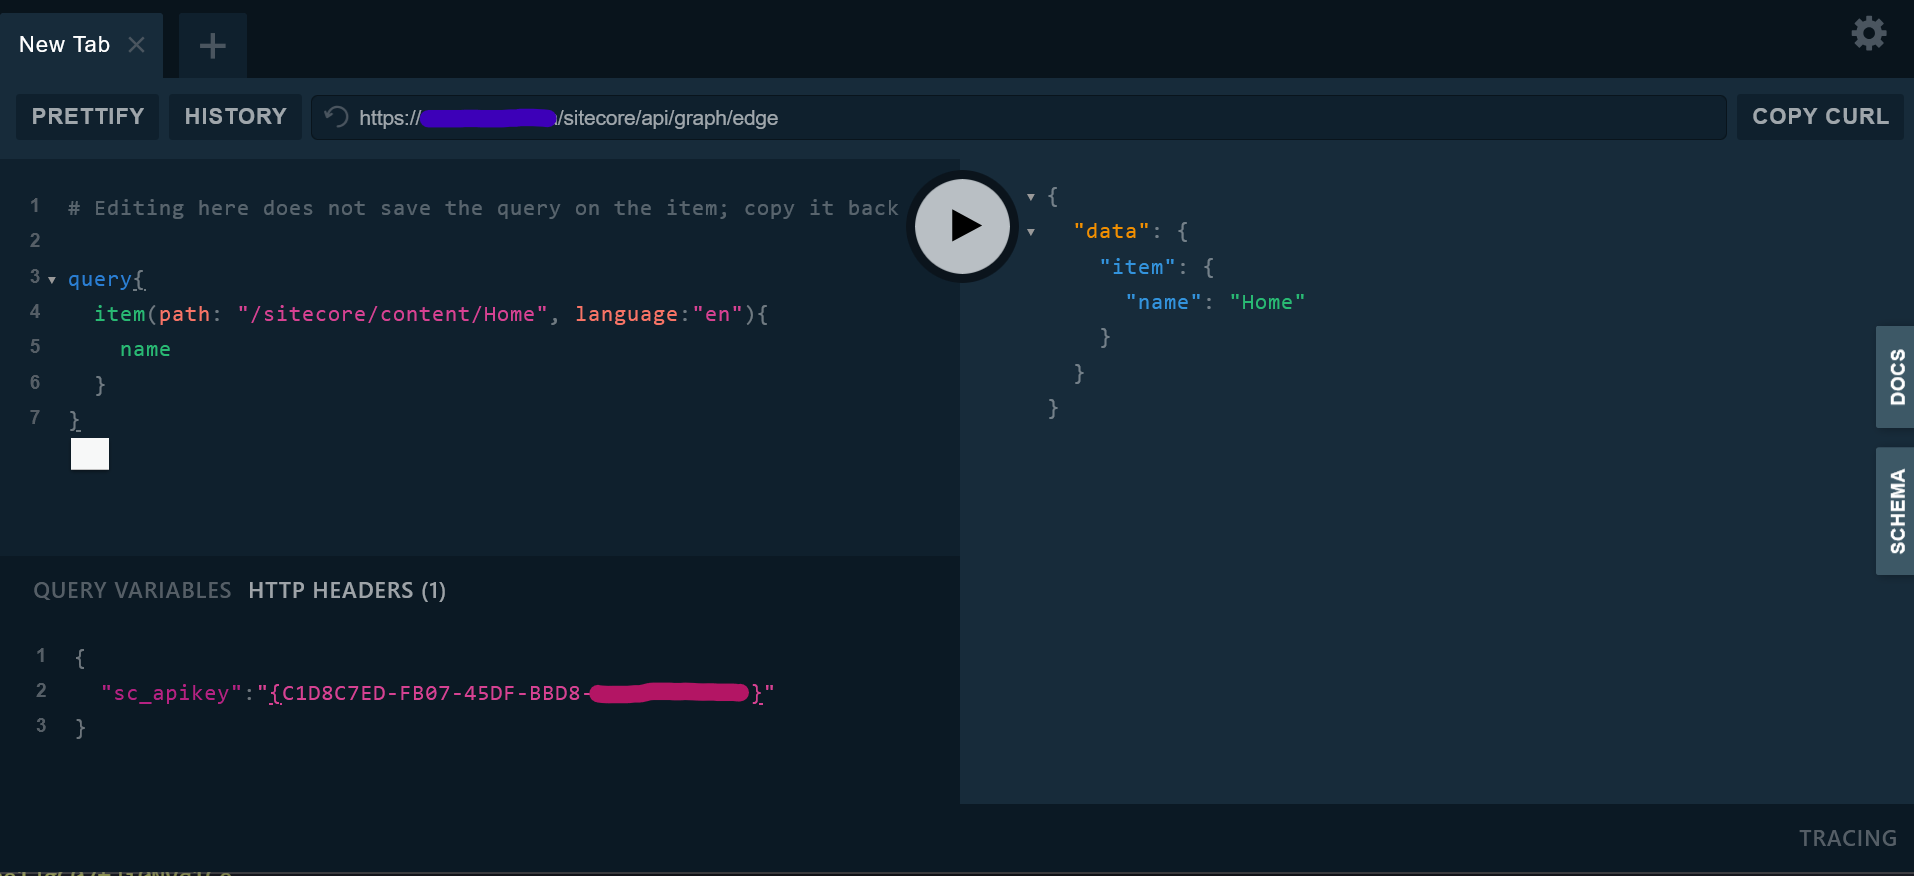Screen dimensions: 1914x876
Task: Close the New Tab tab
Action: 137,45
